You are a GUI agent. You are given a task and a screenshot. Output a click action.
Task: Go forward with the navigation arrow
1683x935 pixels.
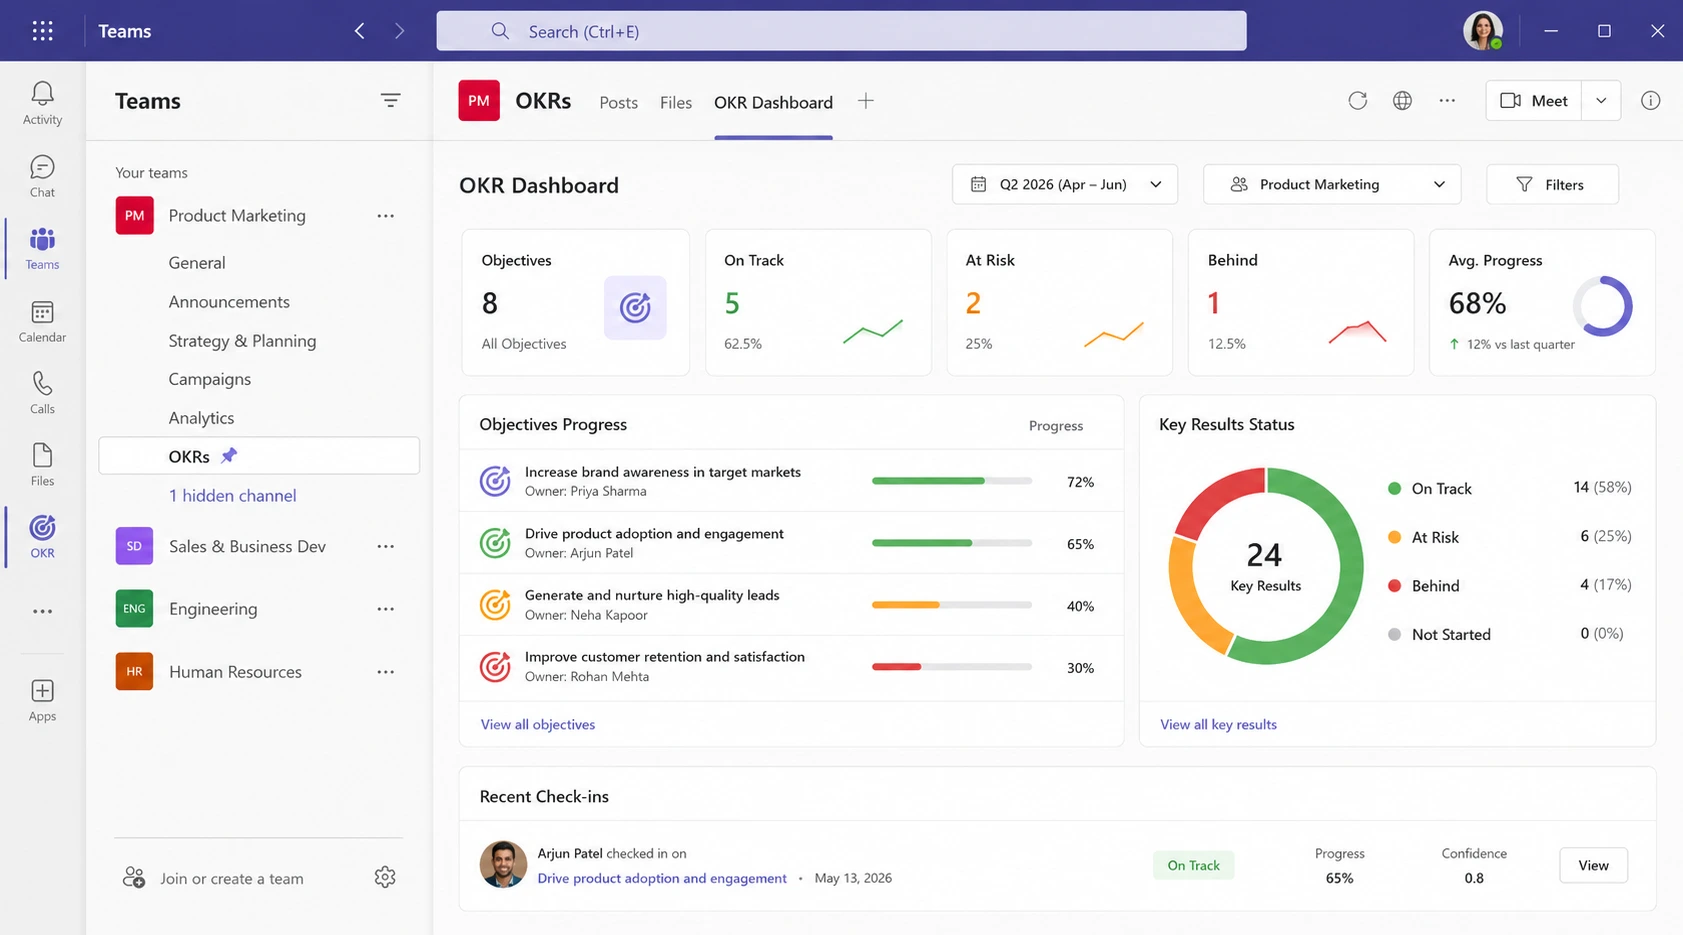click(x=399, y=31)
